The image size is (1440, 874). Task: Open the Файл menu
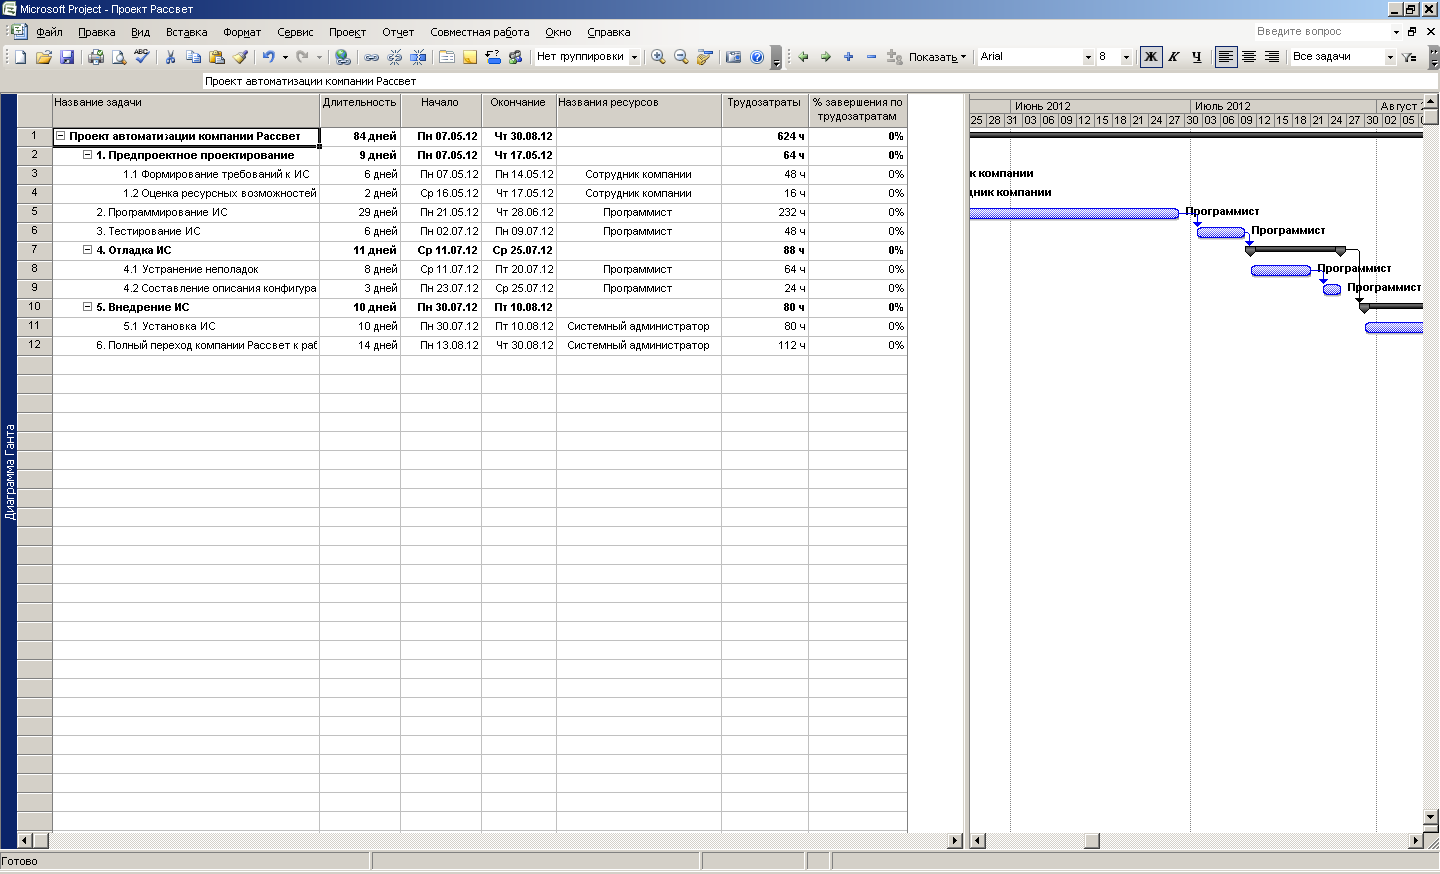(x=49, y=32)
